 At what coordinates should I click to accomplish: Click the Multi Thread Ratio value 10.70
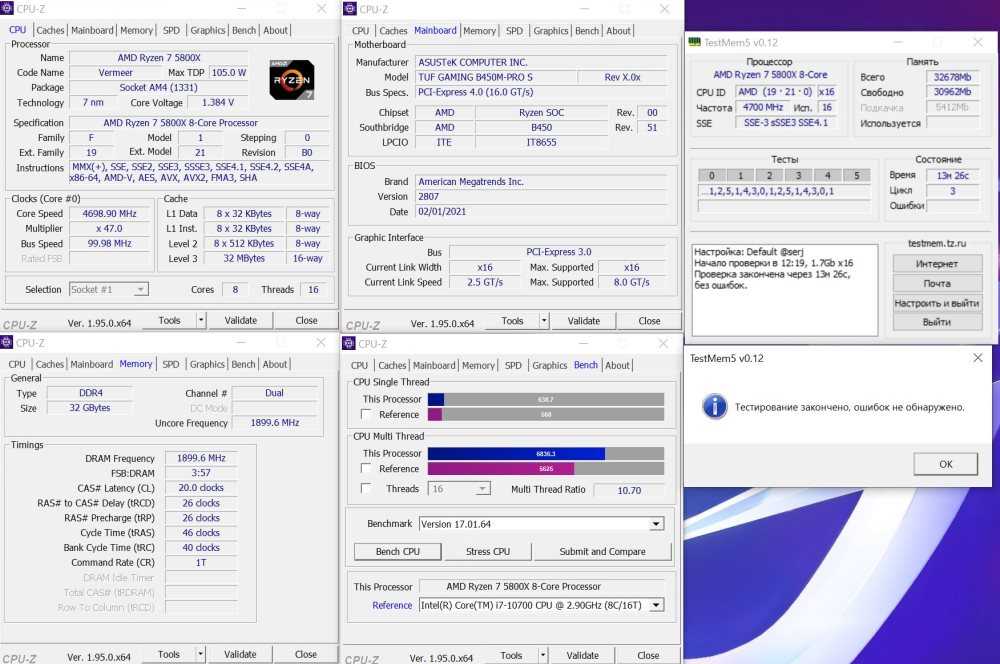pyautogui.click(x=629, y=490)
